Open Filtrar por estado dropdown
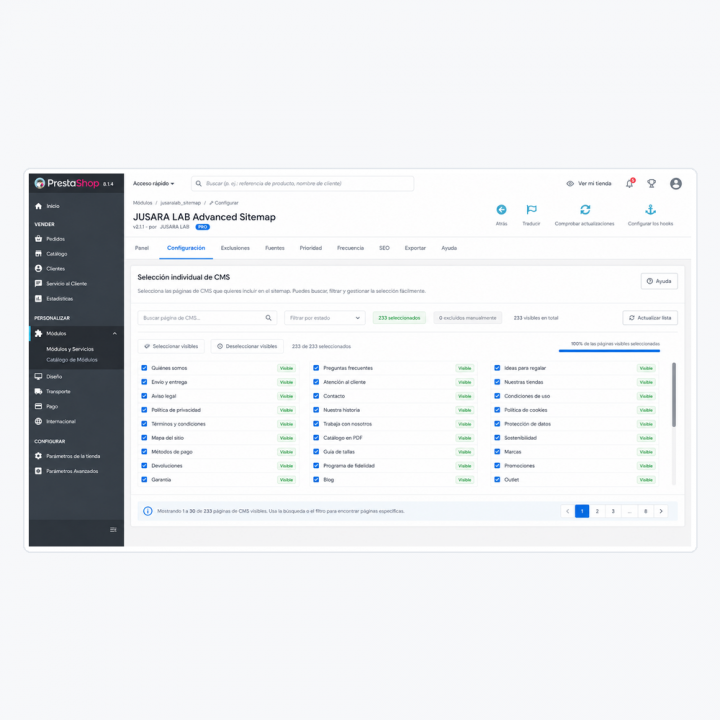Viewport: 720px width, 720px height. coord(325,318)
